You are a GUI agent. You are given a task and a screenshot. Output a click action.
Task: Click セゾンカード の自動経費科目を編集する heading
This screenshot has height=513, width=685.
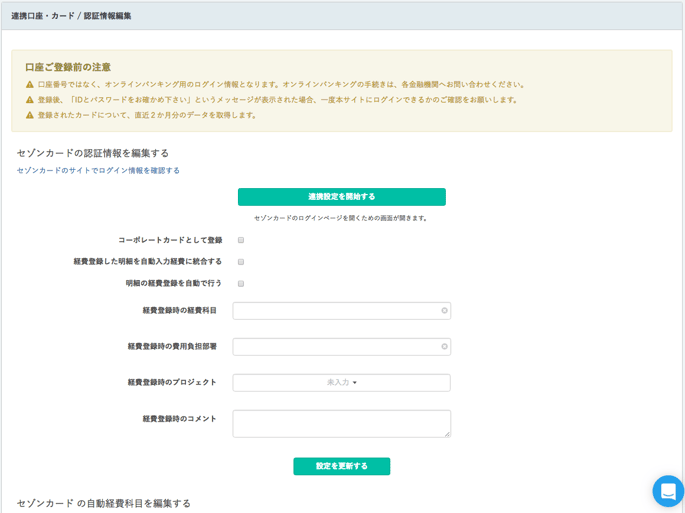click(104, 503)
